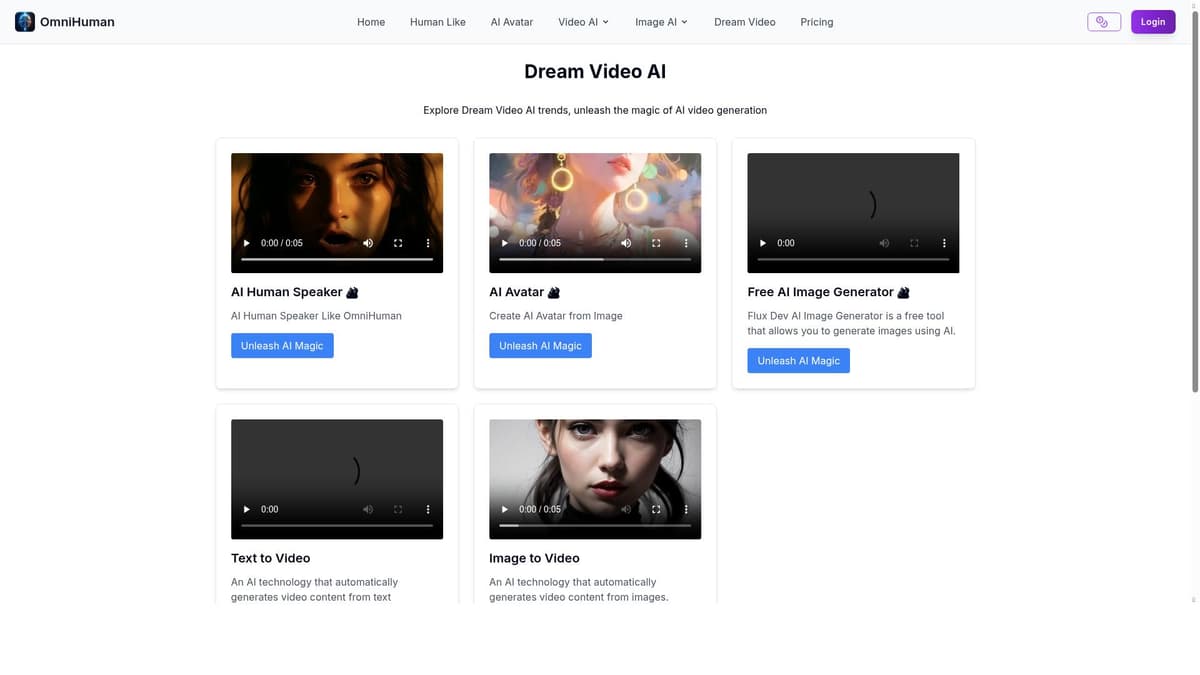Play the Free AI Image Generator video
Screen dimensions: 1200x675
[x=763, y=243]
